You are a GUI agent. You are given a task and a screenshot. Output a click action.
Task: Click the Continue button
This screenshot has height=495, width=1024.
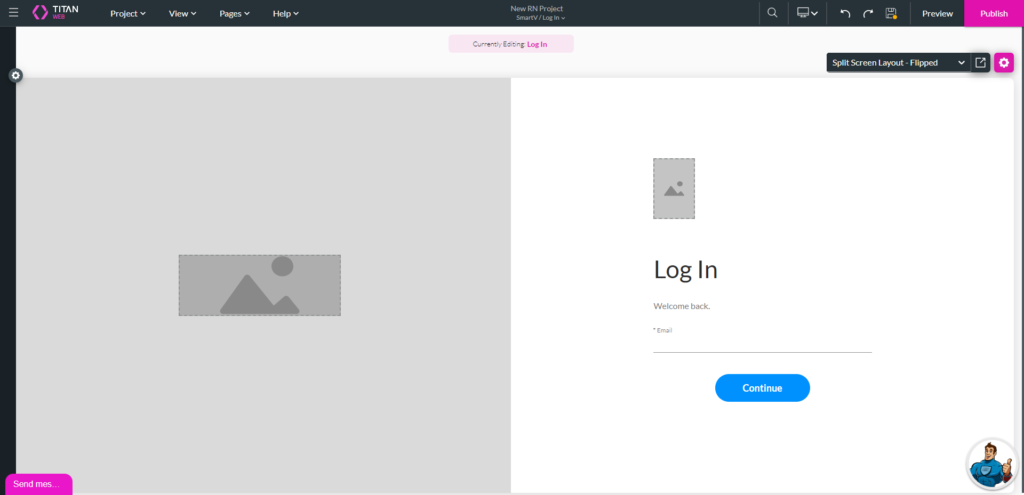762,388
